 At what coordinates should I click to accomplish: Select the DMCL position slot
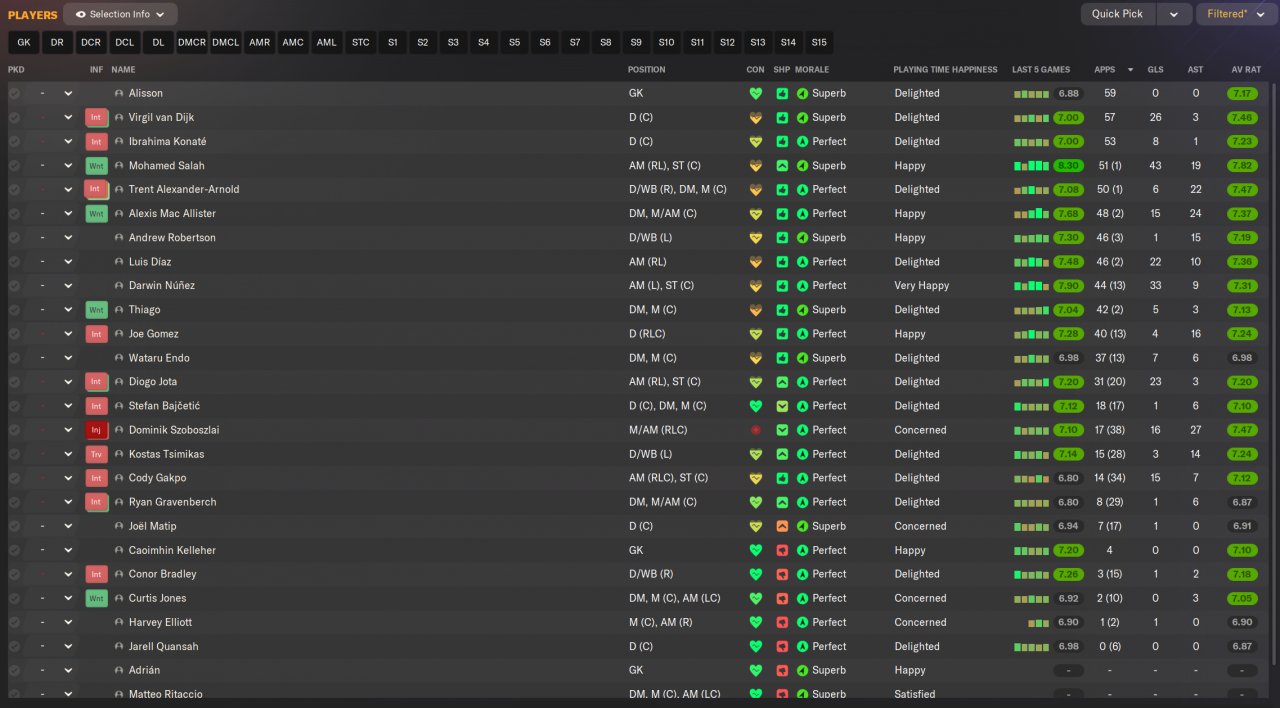pyautogui.click(x=226, y=43)
